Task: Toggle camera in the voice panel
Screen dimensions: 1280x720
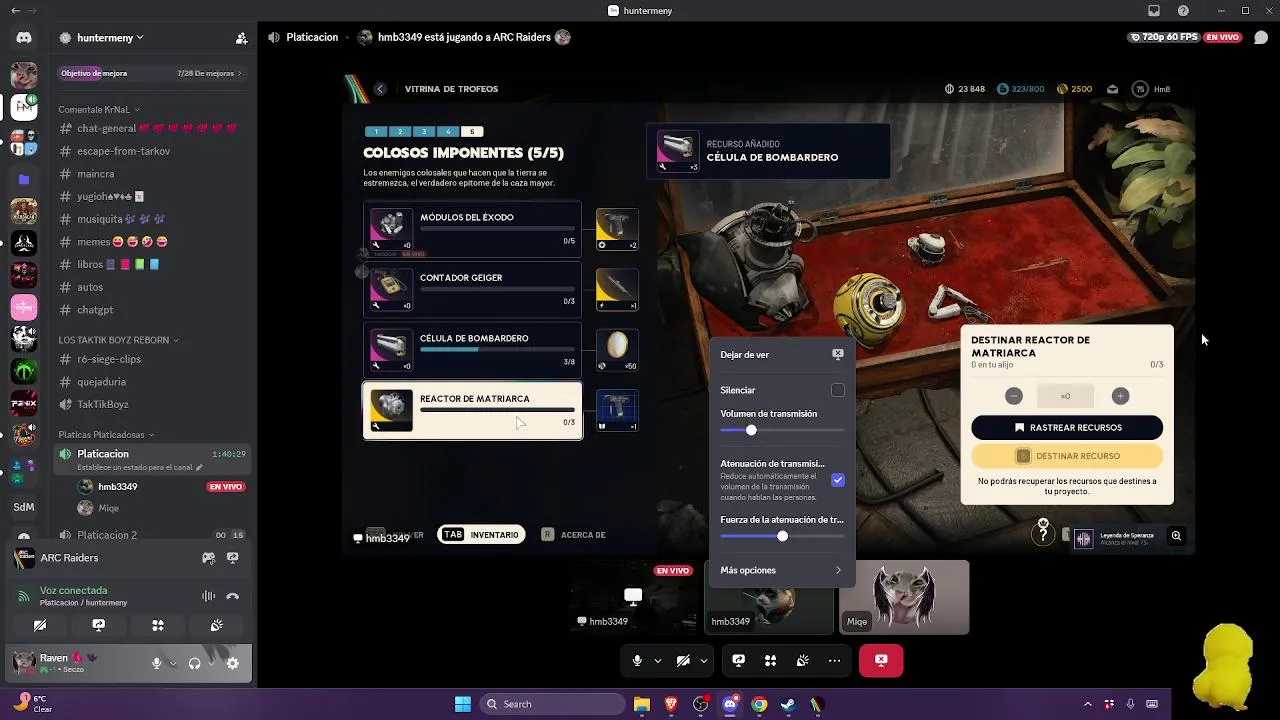Action: click(40, 625)
